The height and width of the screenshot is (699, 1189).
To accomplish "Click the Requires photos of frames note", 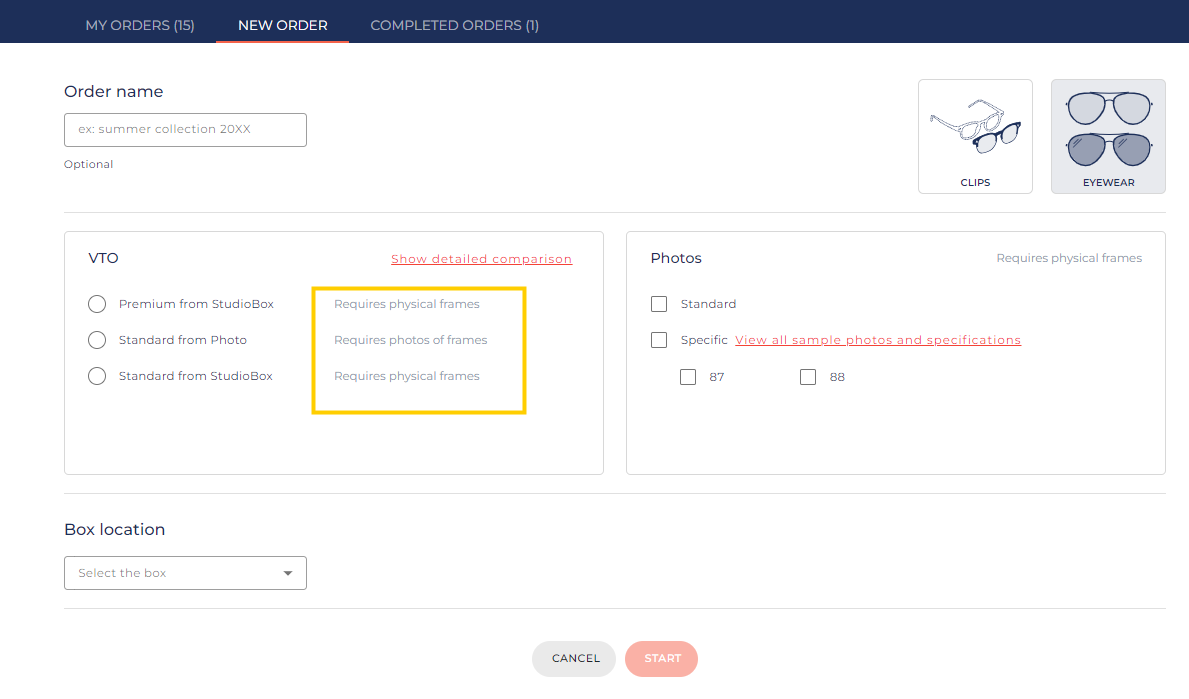I will (x=410, y=340).
